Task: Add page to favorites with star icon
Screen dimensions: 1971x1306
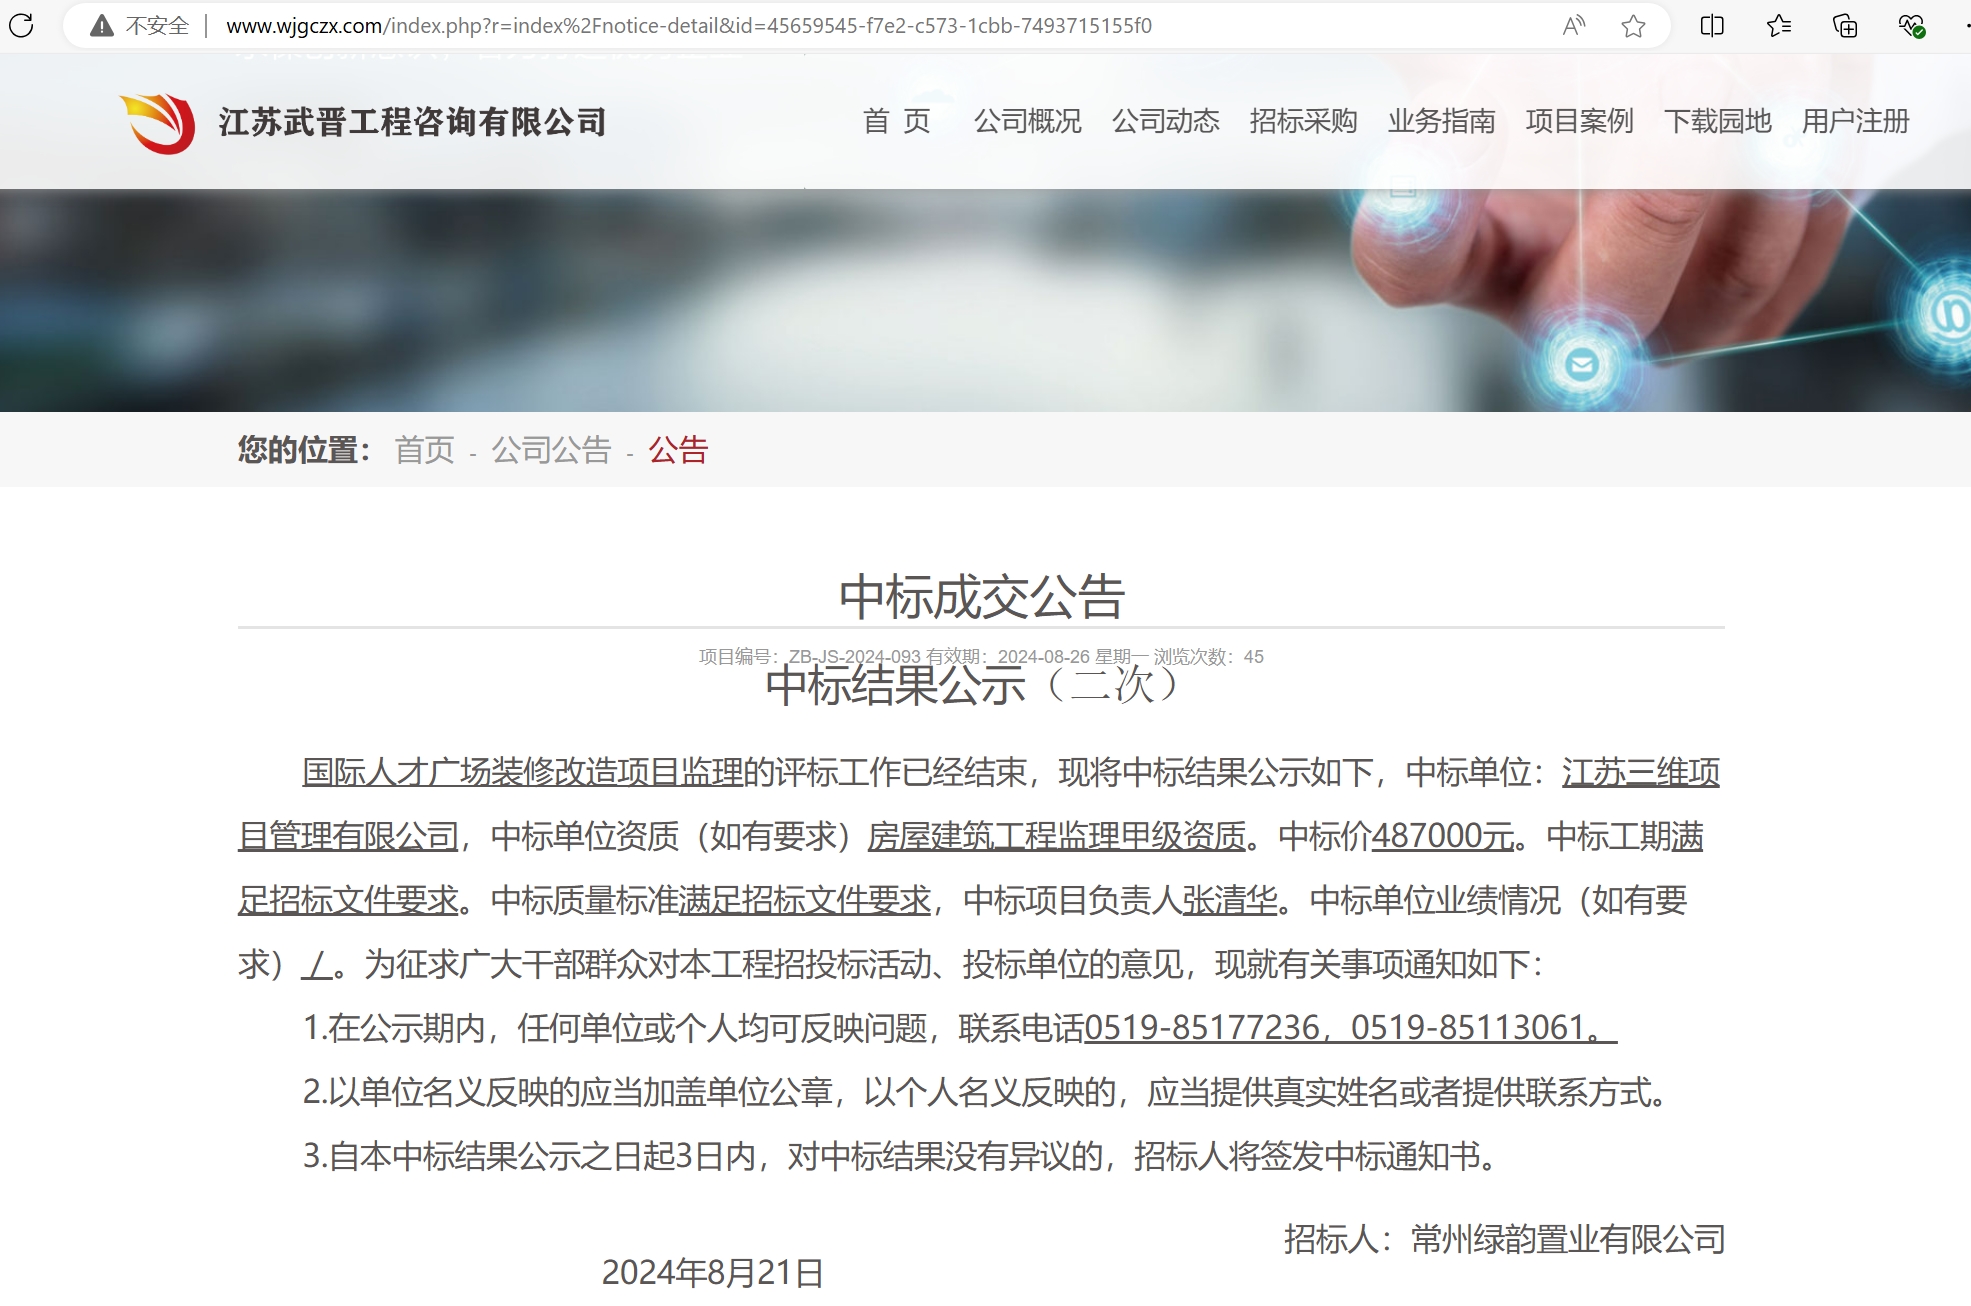Action: click(x=1633, y=26)
